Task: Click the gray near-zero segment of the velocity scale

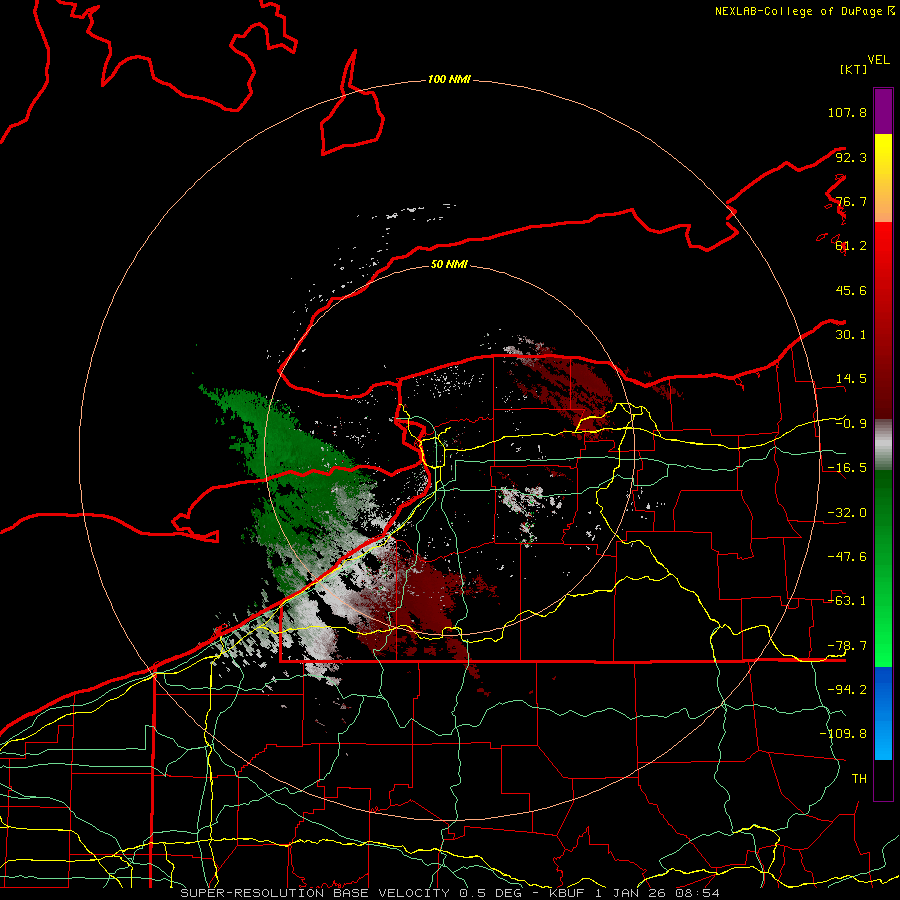Action: (x=883, y=445)
